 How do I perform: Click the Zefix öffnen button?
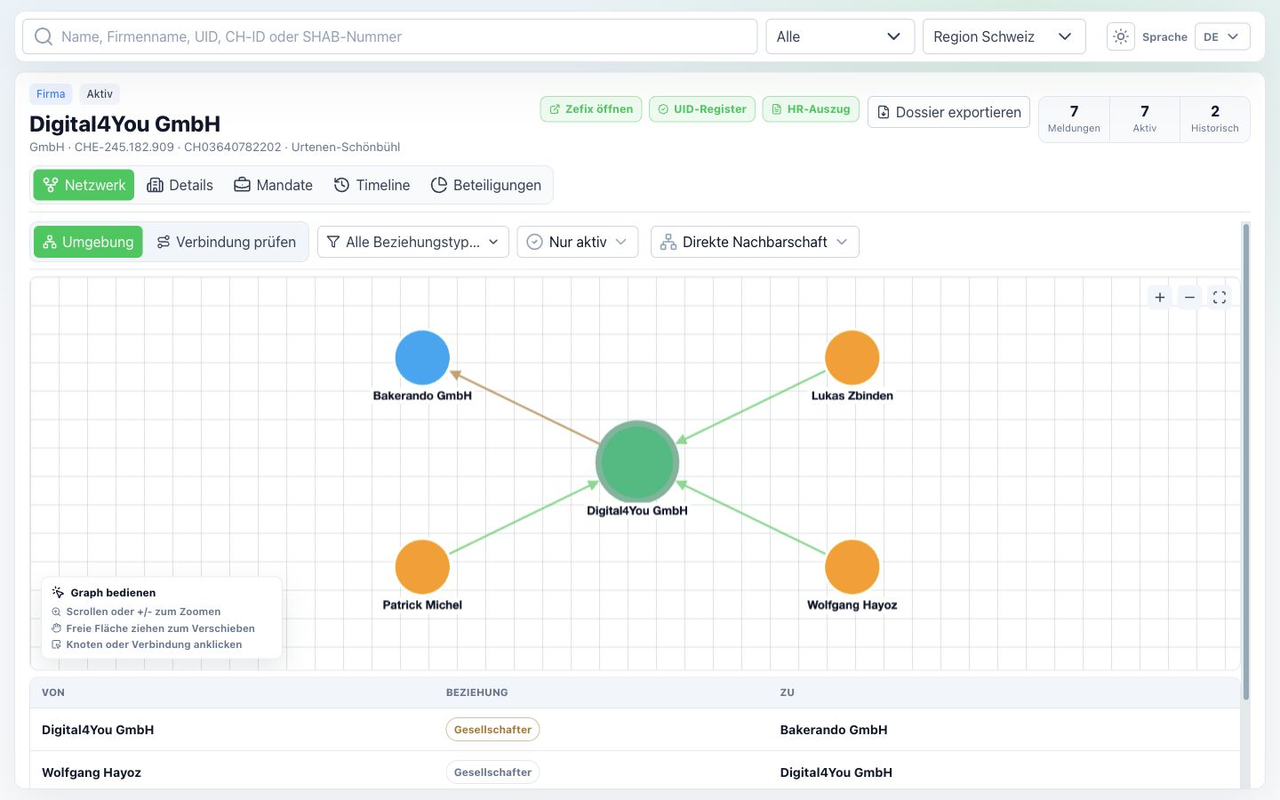(591, 109)
